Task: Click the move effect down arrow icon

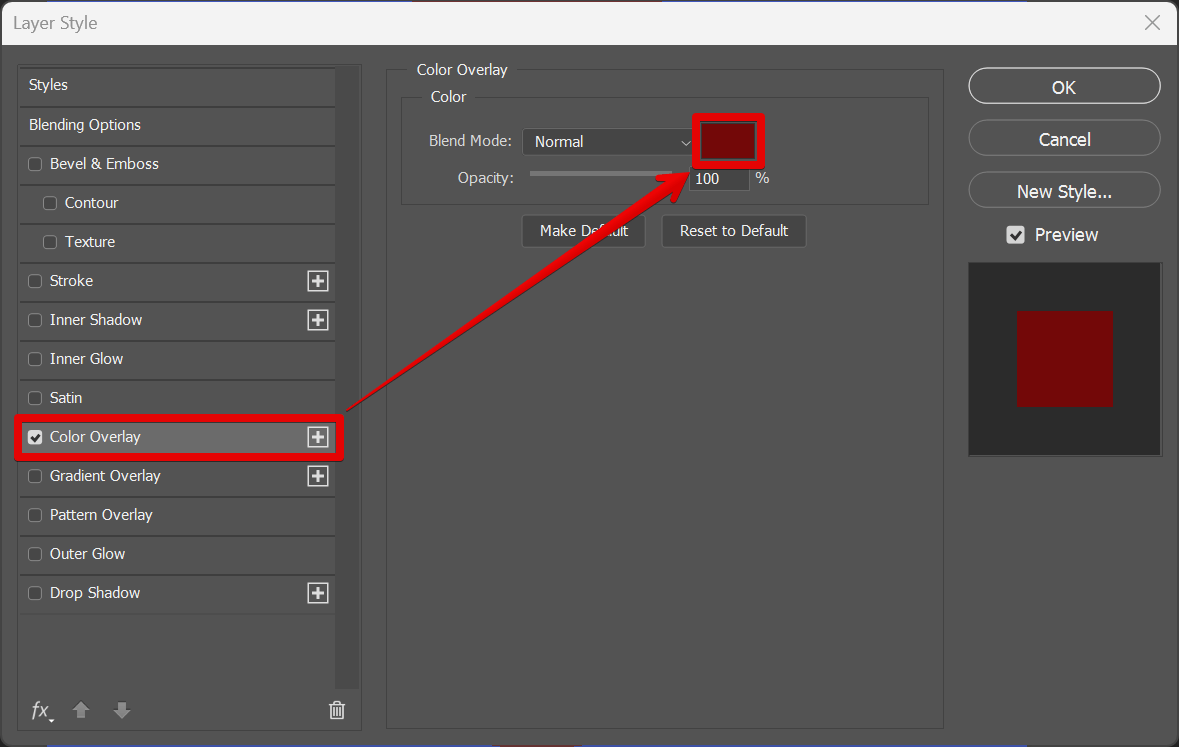Action: 121,710
